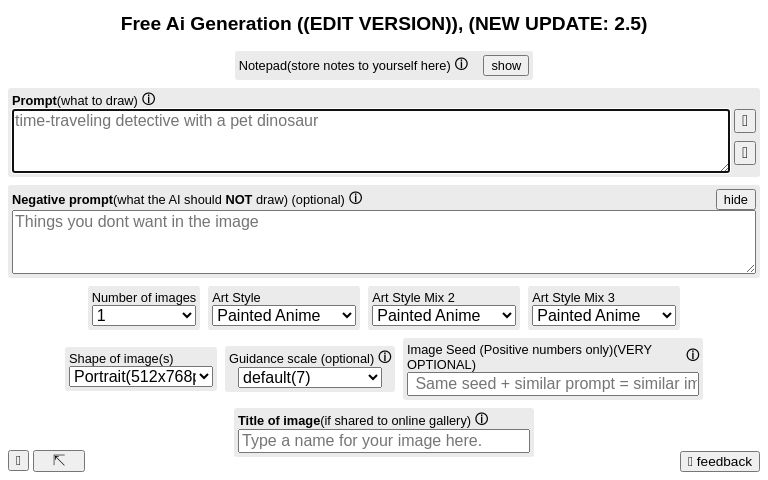This screenshot has height=480, width=768.
Task: Open the Number of images dropdown
Action: click(144, 315)
